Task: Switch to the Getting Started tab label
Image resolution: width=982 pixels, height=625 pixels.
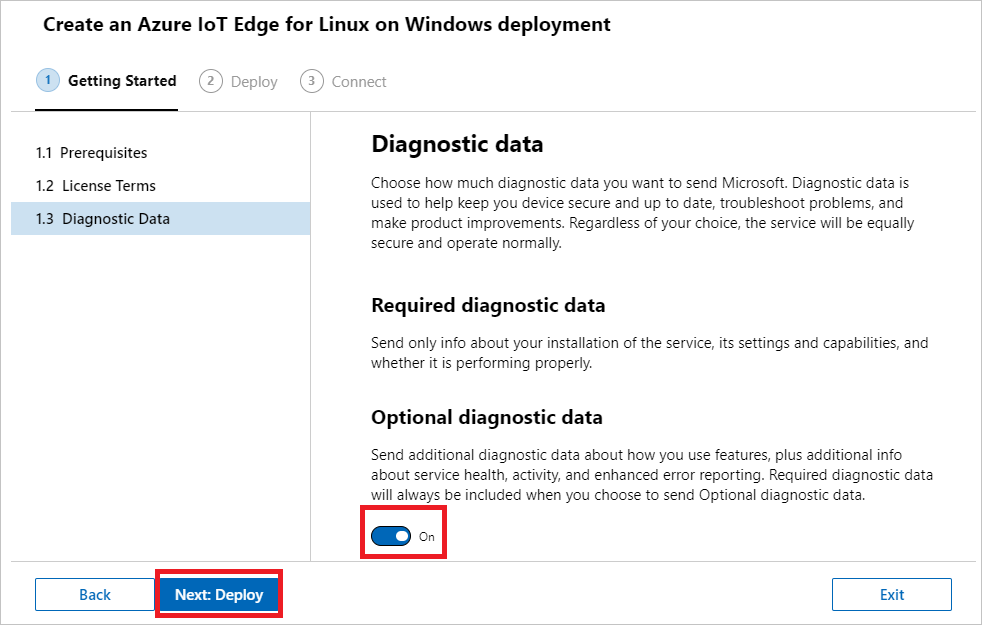Action: (x=122, y=81)
